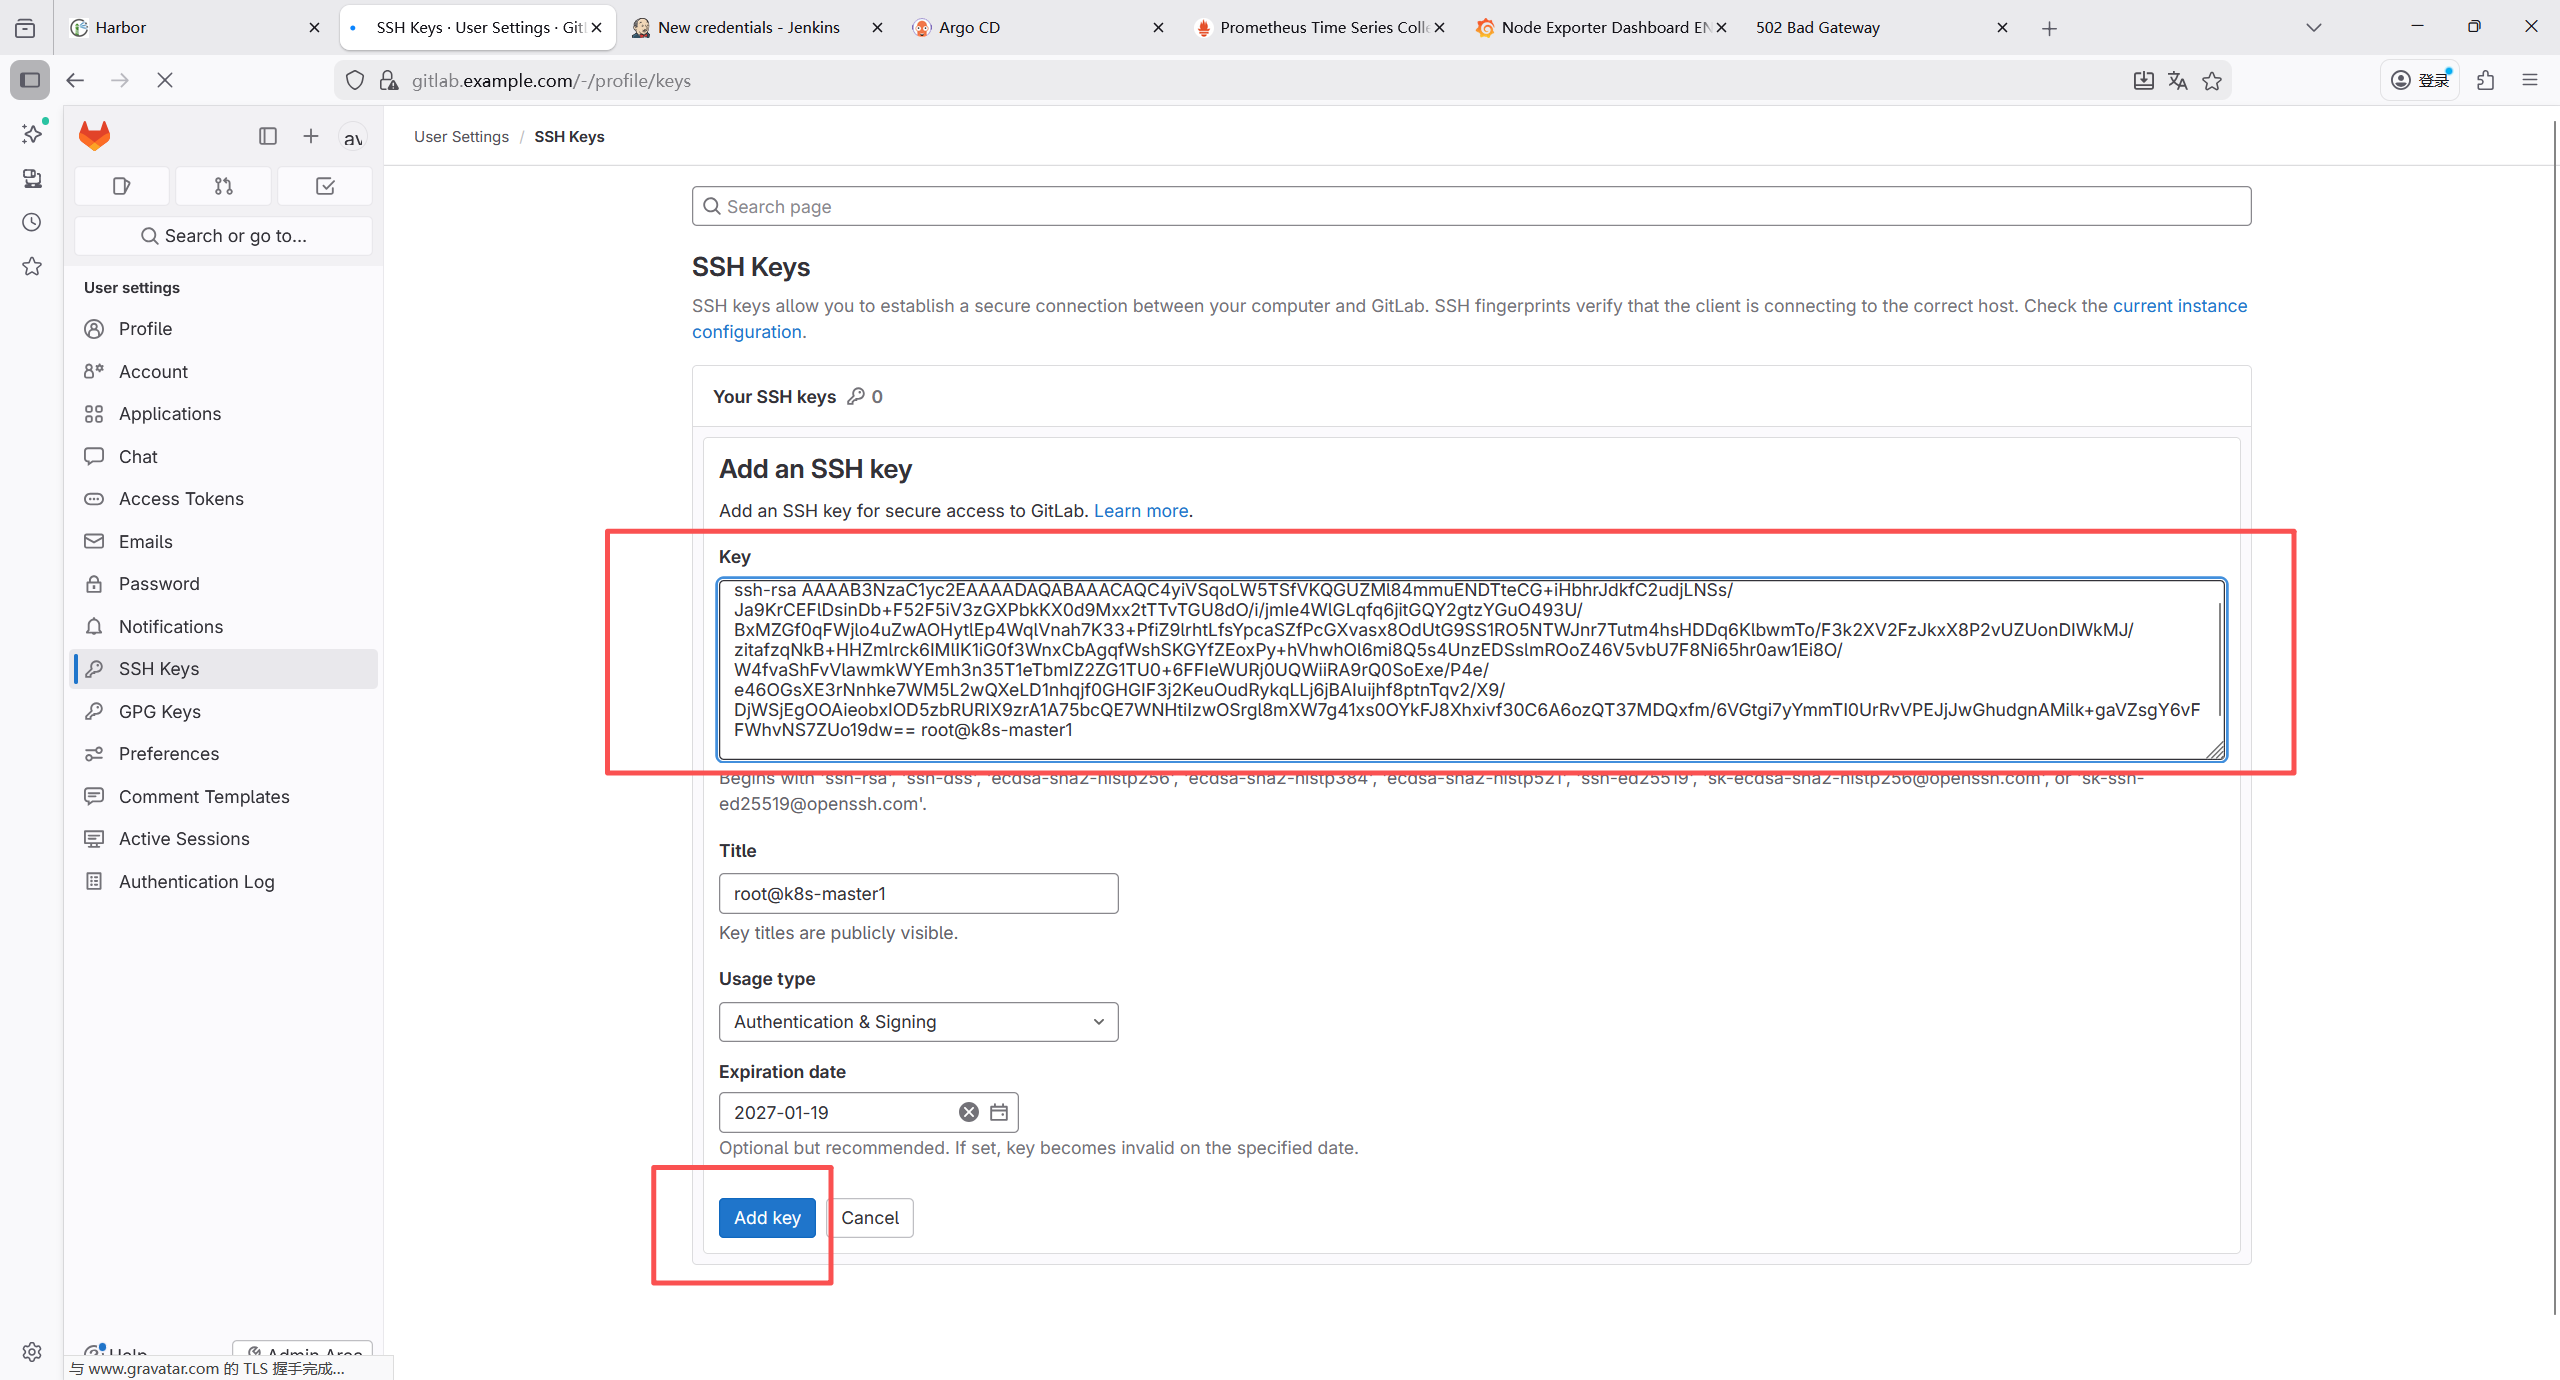This screenshot has height=1380, width=2560.
Task: Click the Add key button
Action: coord(767,1217)
